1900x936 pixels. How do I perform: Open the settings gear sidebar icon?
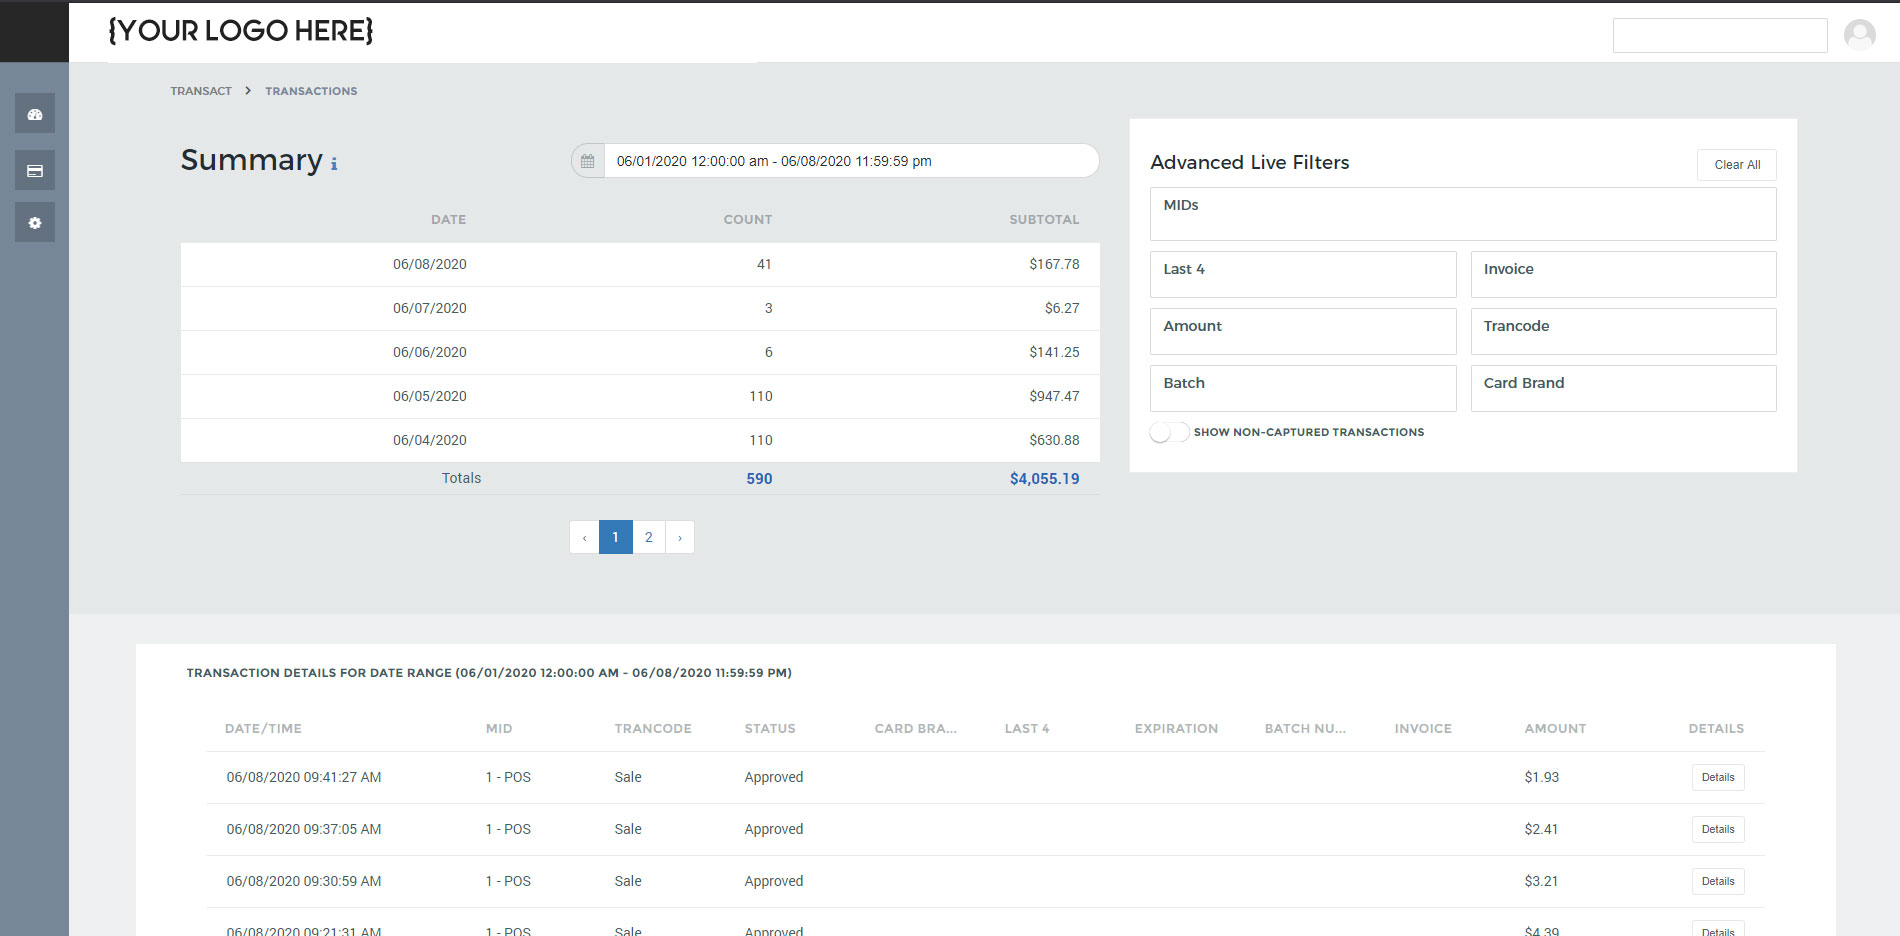pyautogui.click(x=35, y=223)
